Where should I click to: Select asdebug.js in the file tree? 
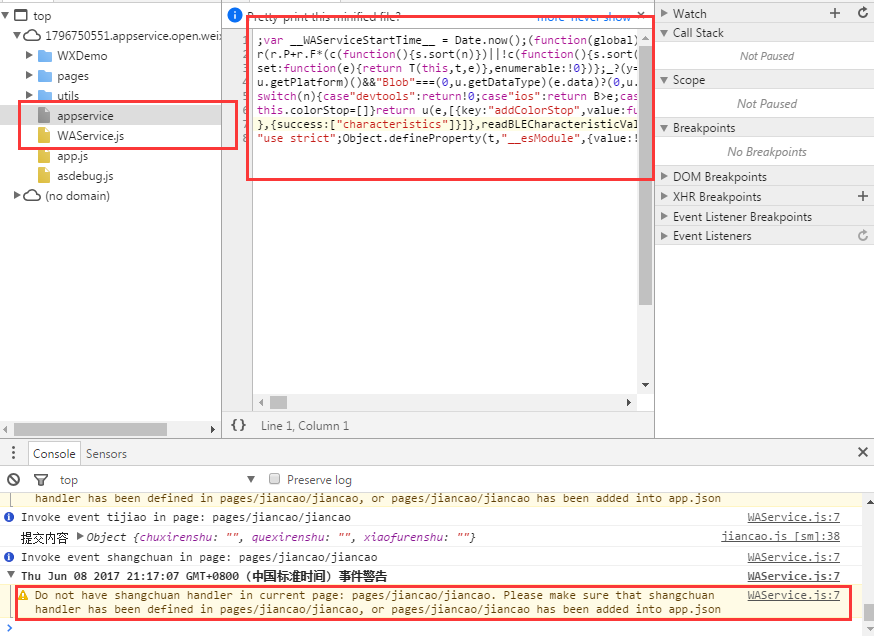point(85,176)
